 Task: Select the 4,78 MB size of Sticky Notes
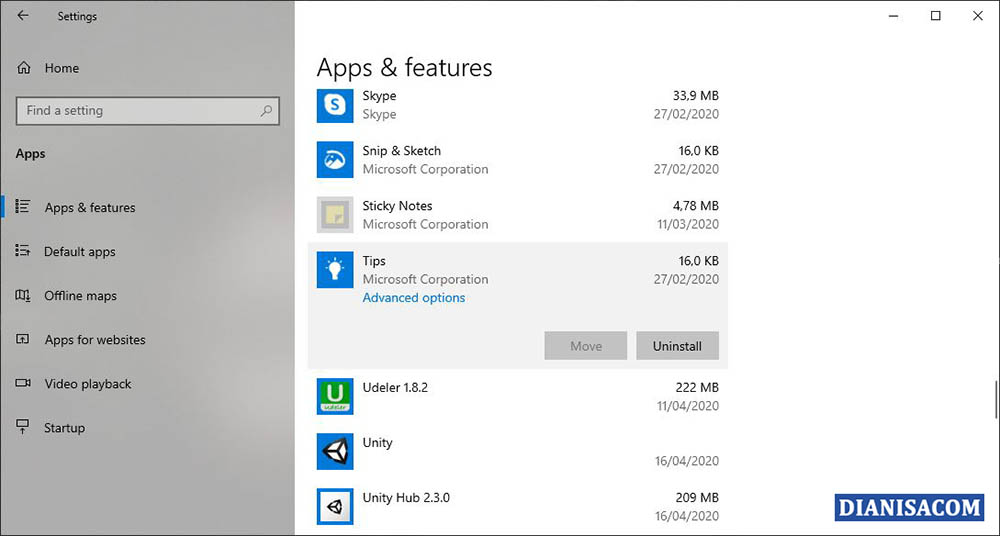695,205
